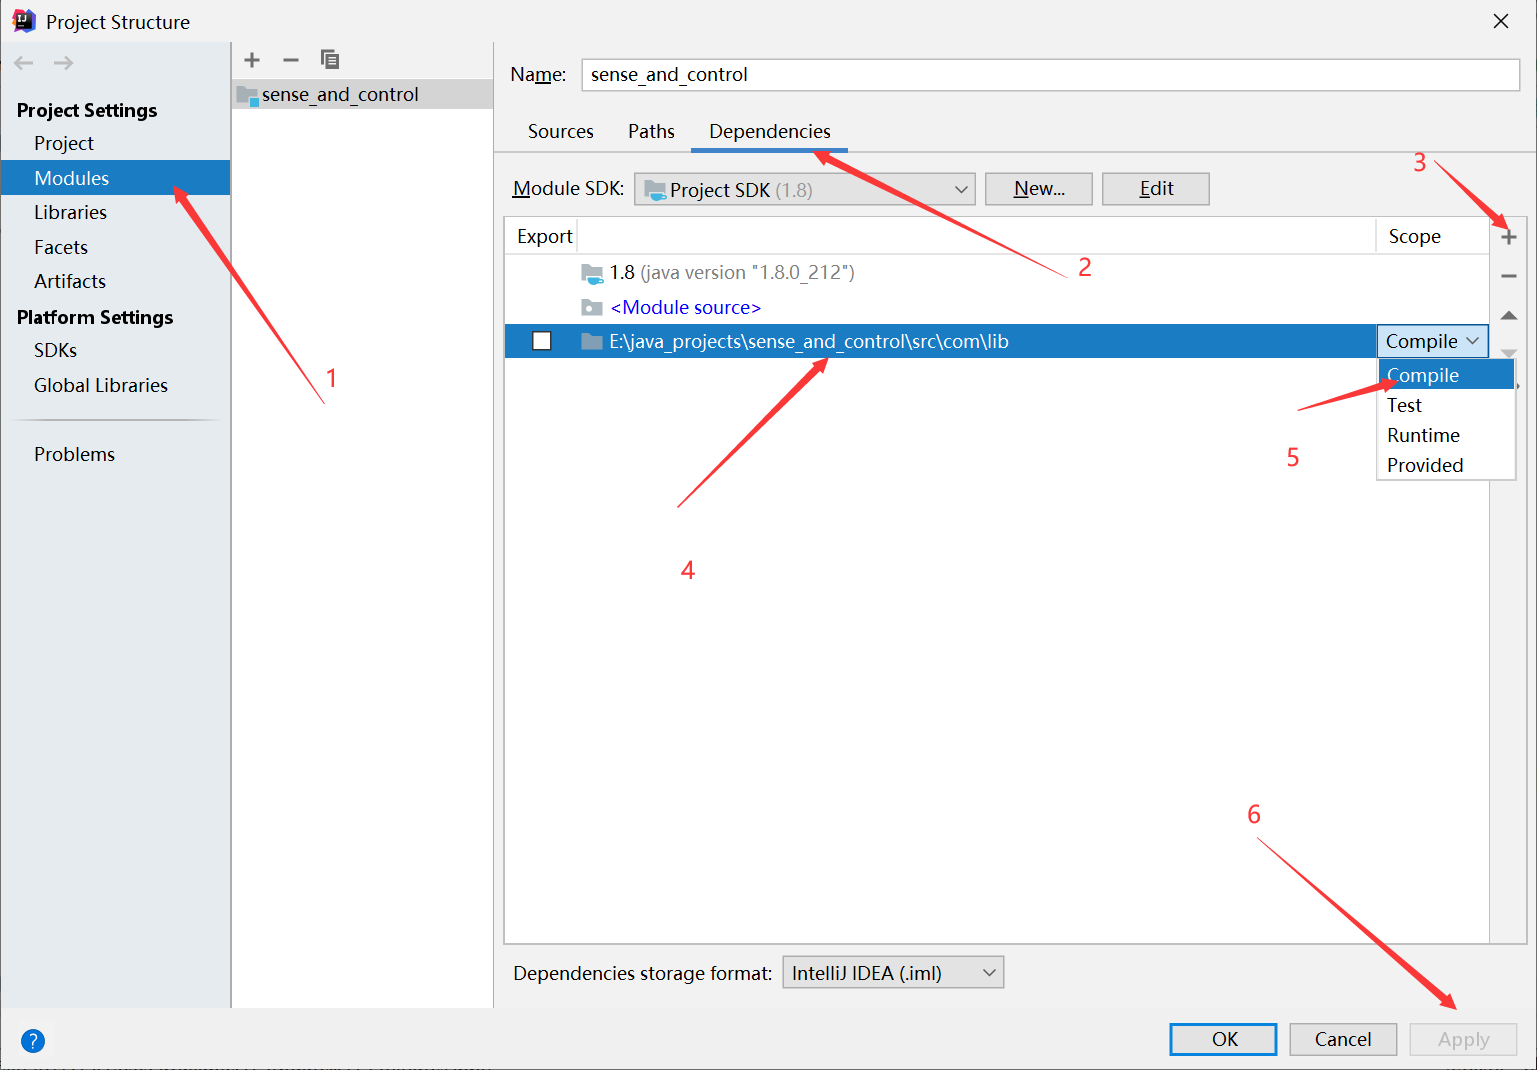Click the JDK 1.8 folder icon
Image resolution: width=1537 pixels, height=1070 pixels.
592,273
